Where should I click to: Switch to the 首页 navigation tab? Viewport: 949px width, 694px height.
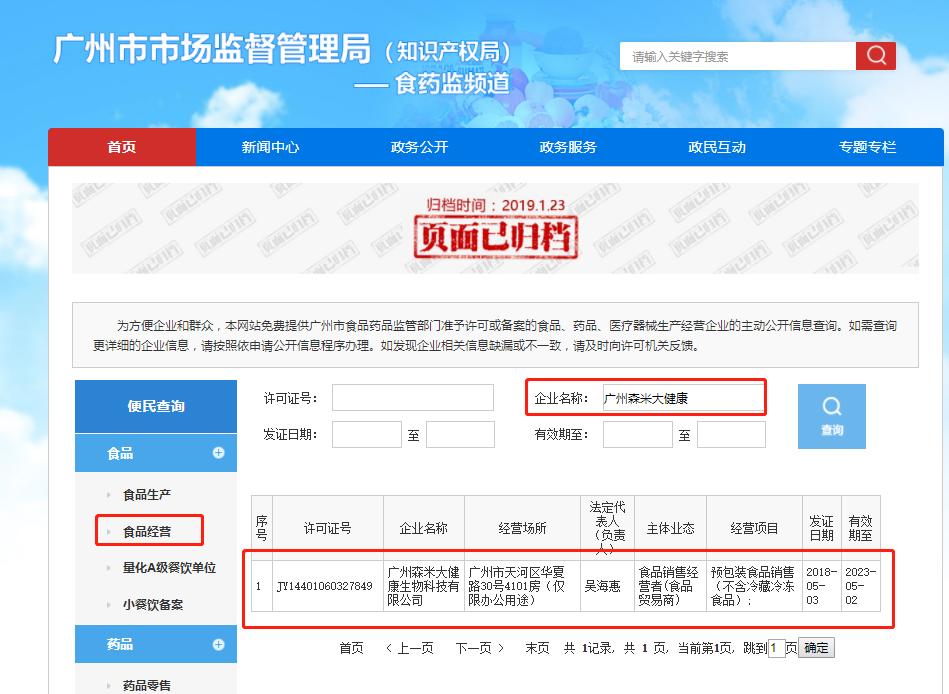122,146
